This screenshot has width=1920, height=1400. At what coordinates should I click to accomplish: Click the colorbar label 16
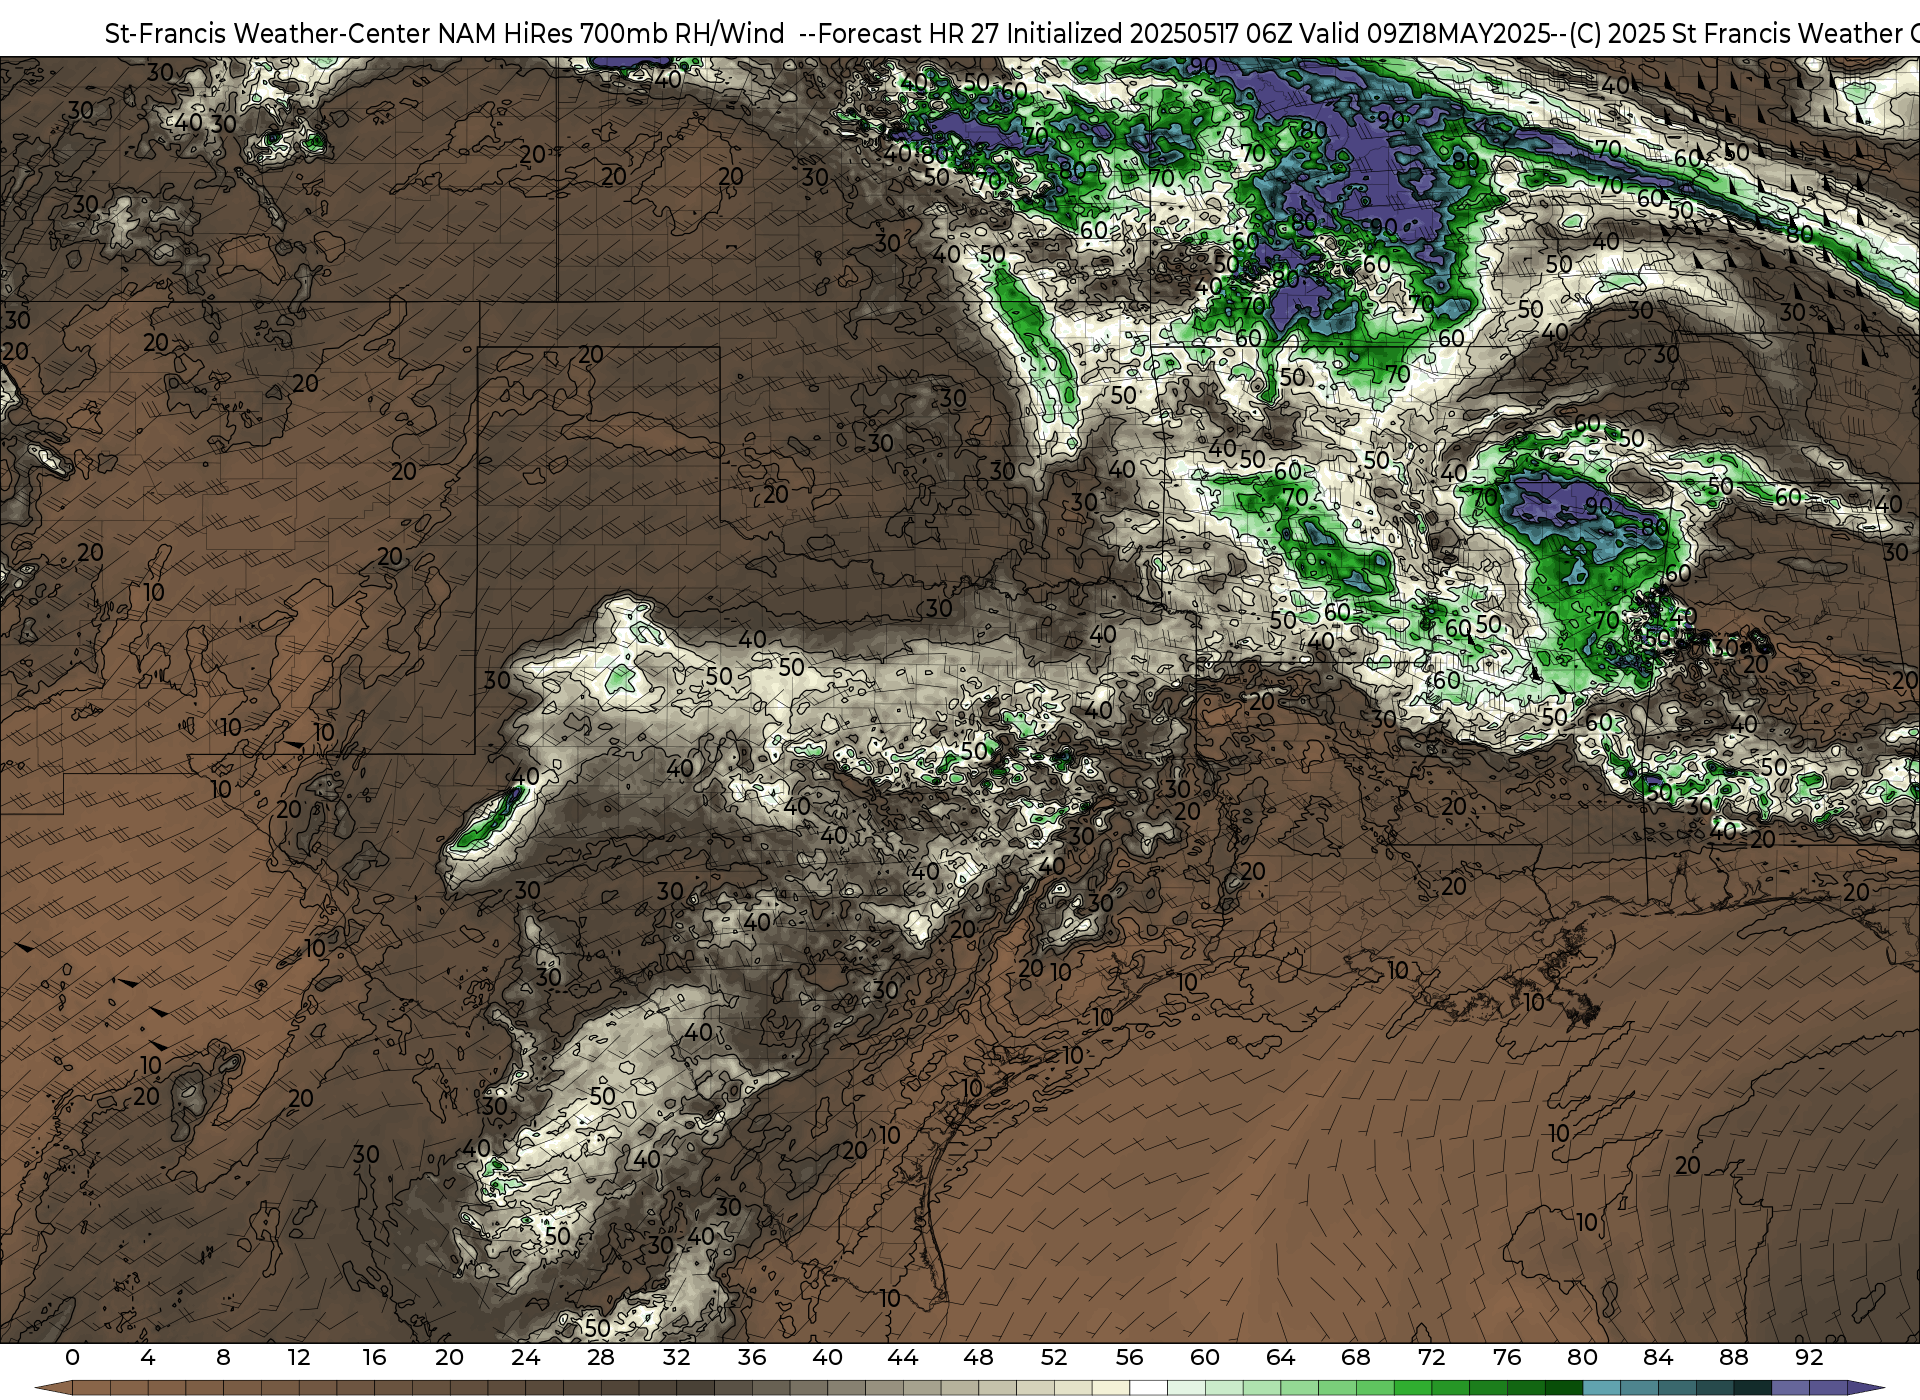(374, 1357)
